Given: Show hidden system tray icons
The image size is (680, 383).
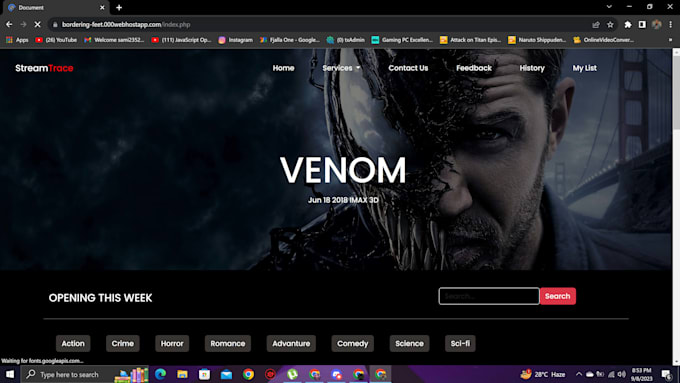Looking at the screenshot, I should pyautogui.click(x=579, y=374).
